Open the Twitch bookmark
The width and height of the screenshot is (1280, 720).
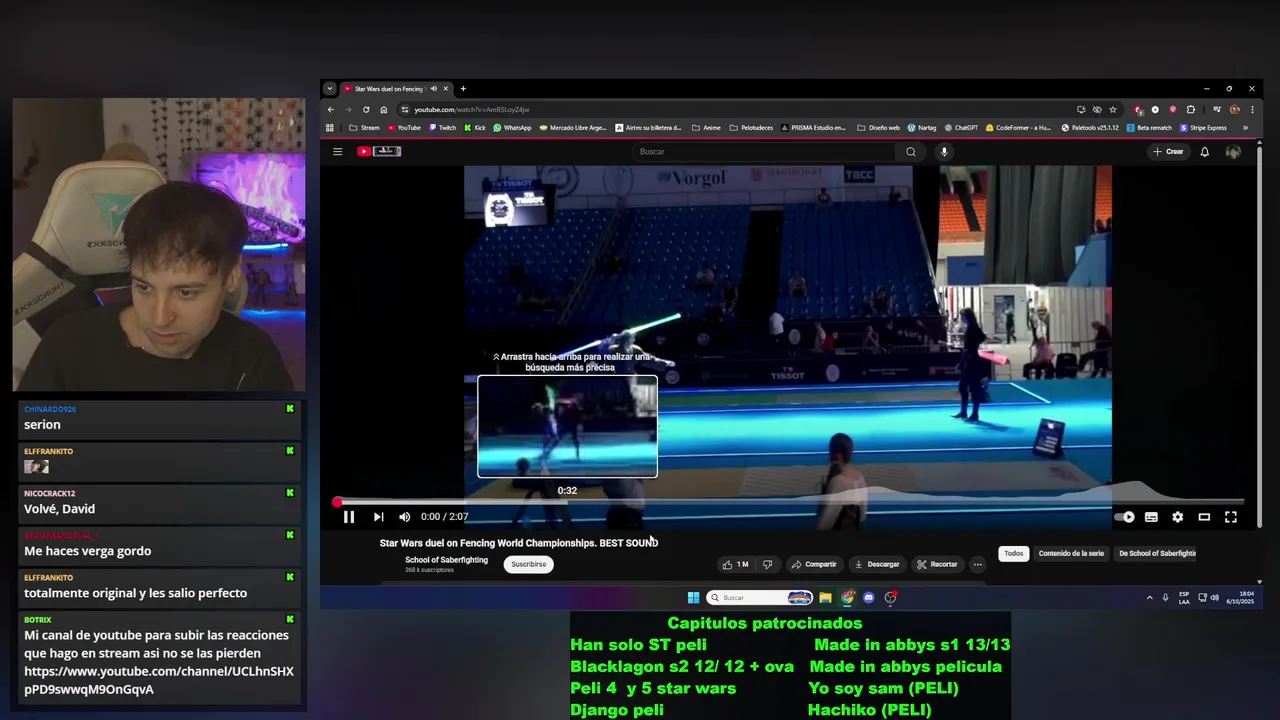point(442,128)
